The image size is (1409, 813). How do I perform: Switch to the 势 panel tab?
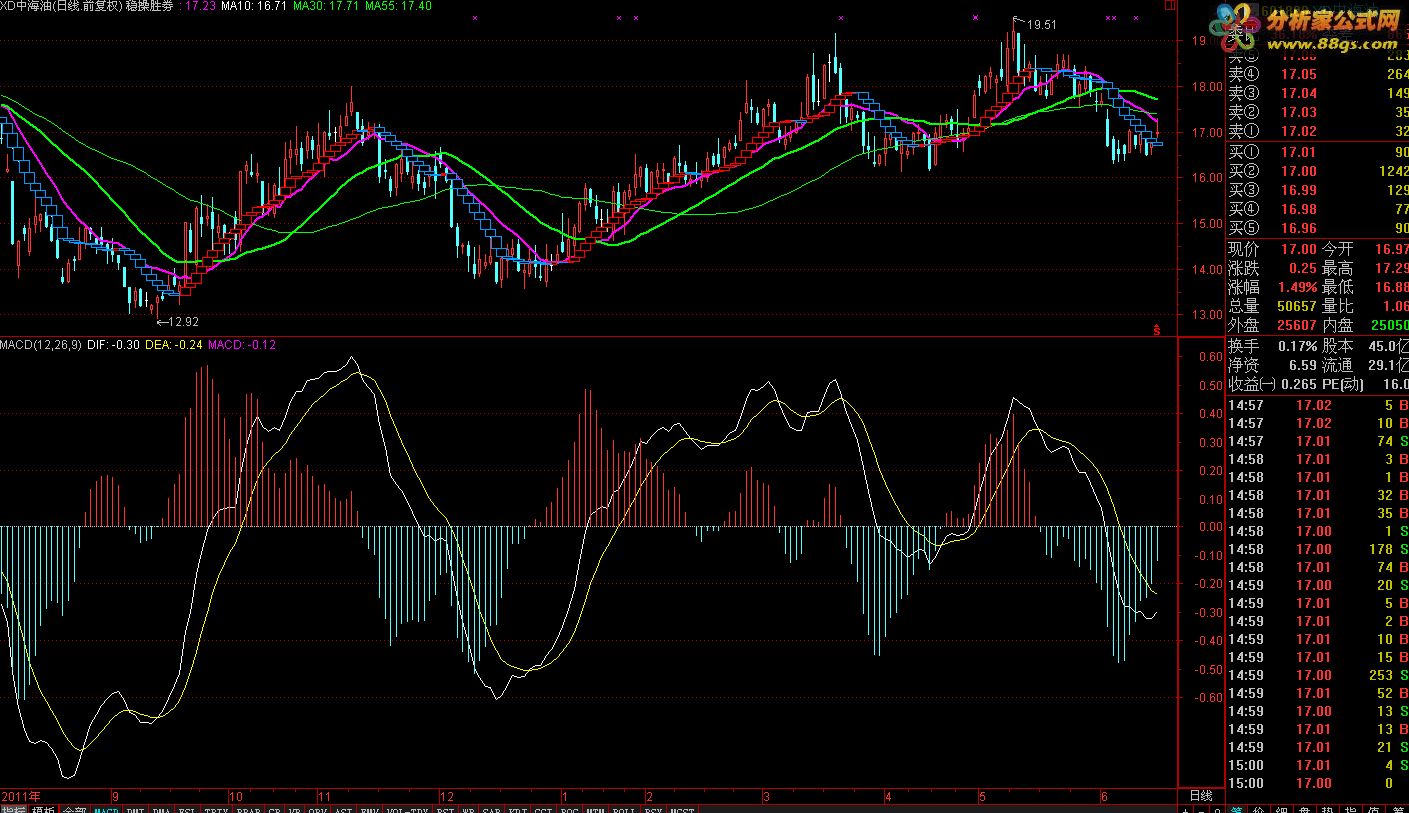1327,809
